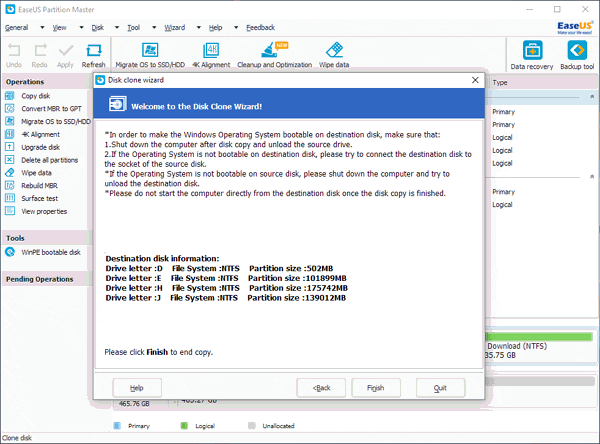The image size is (600, 444).
Task: Open the Tool menu
Action: tap(134, 28)
